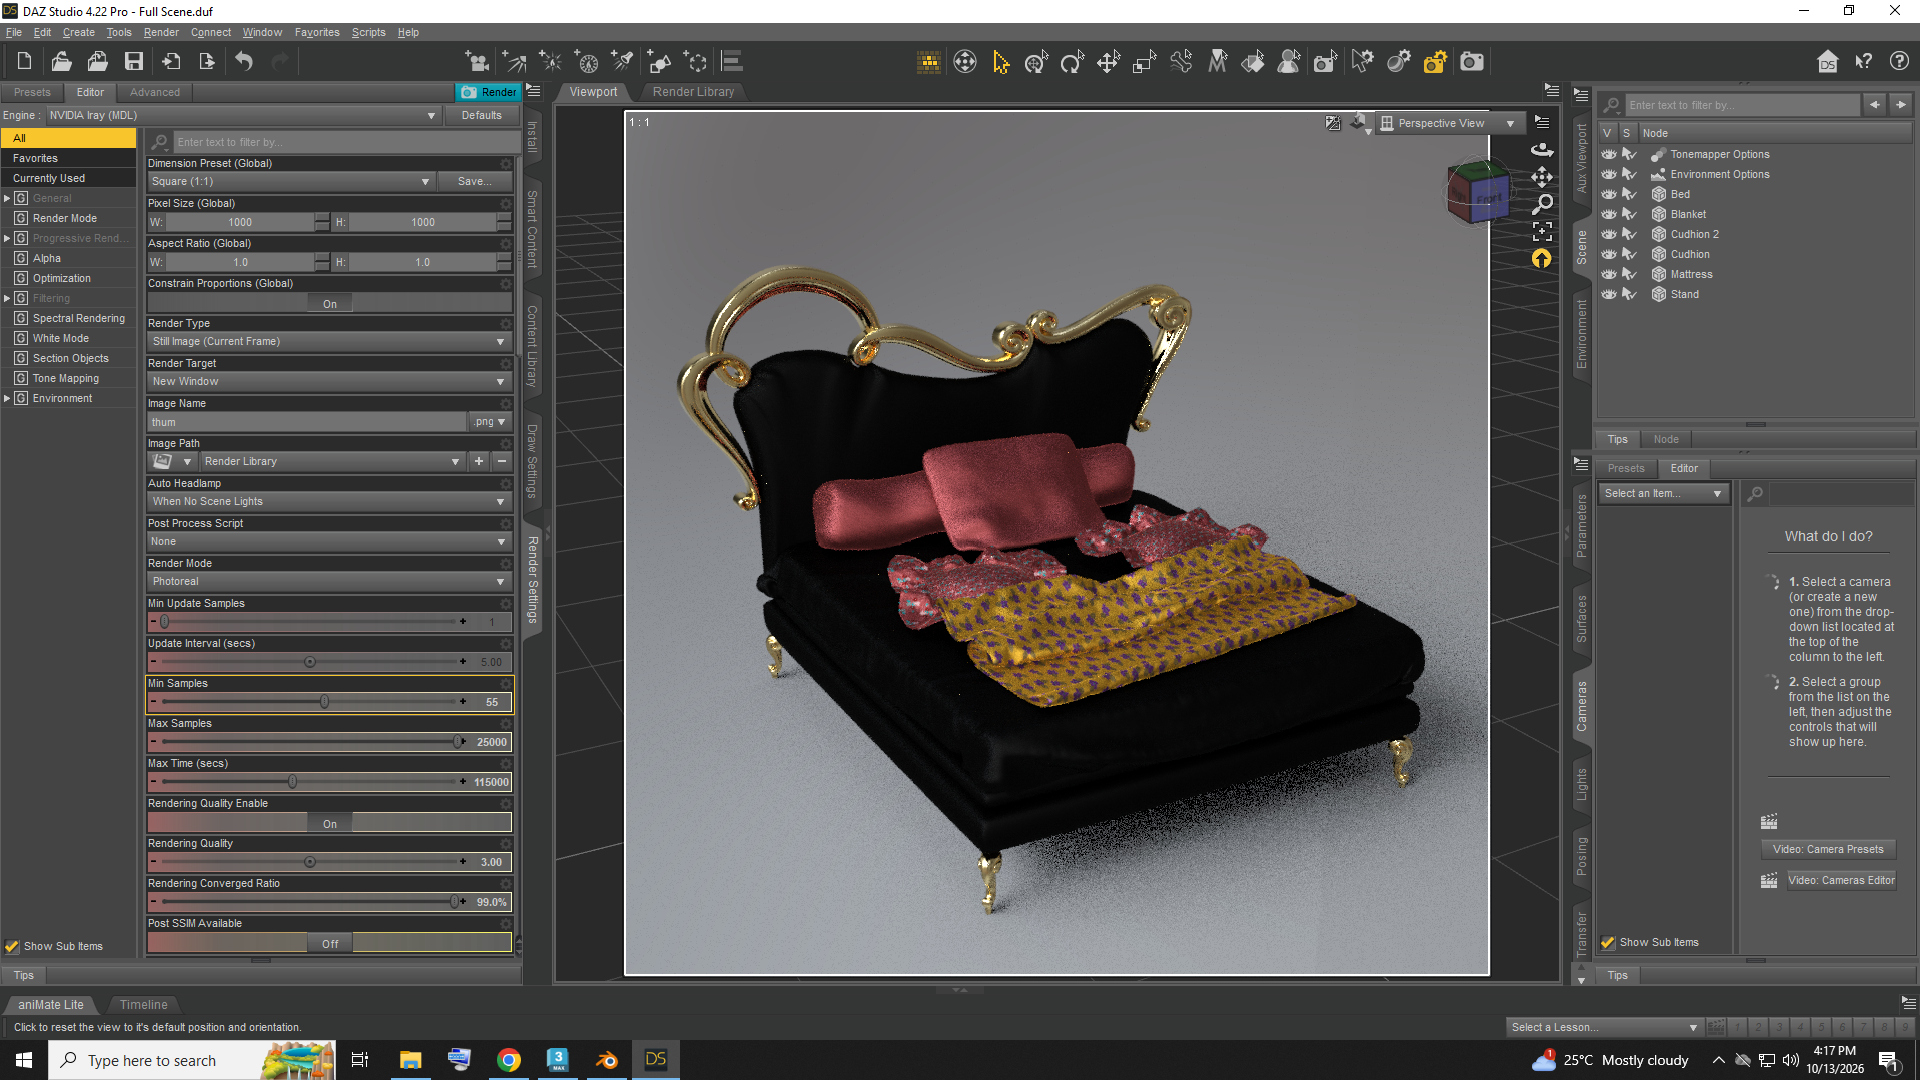The width and height of the screenshot is (1920, 1080).
Task: Create a new primitive shape
Action: coord(659,62)
